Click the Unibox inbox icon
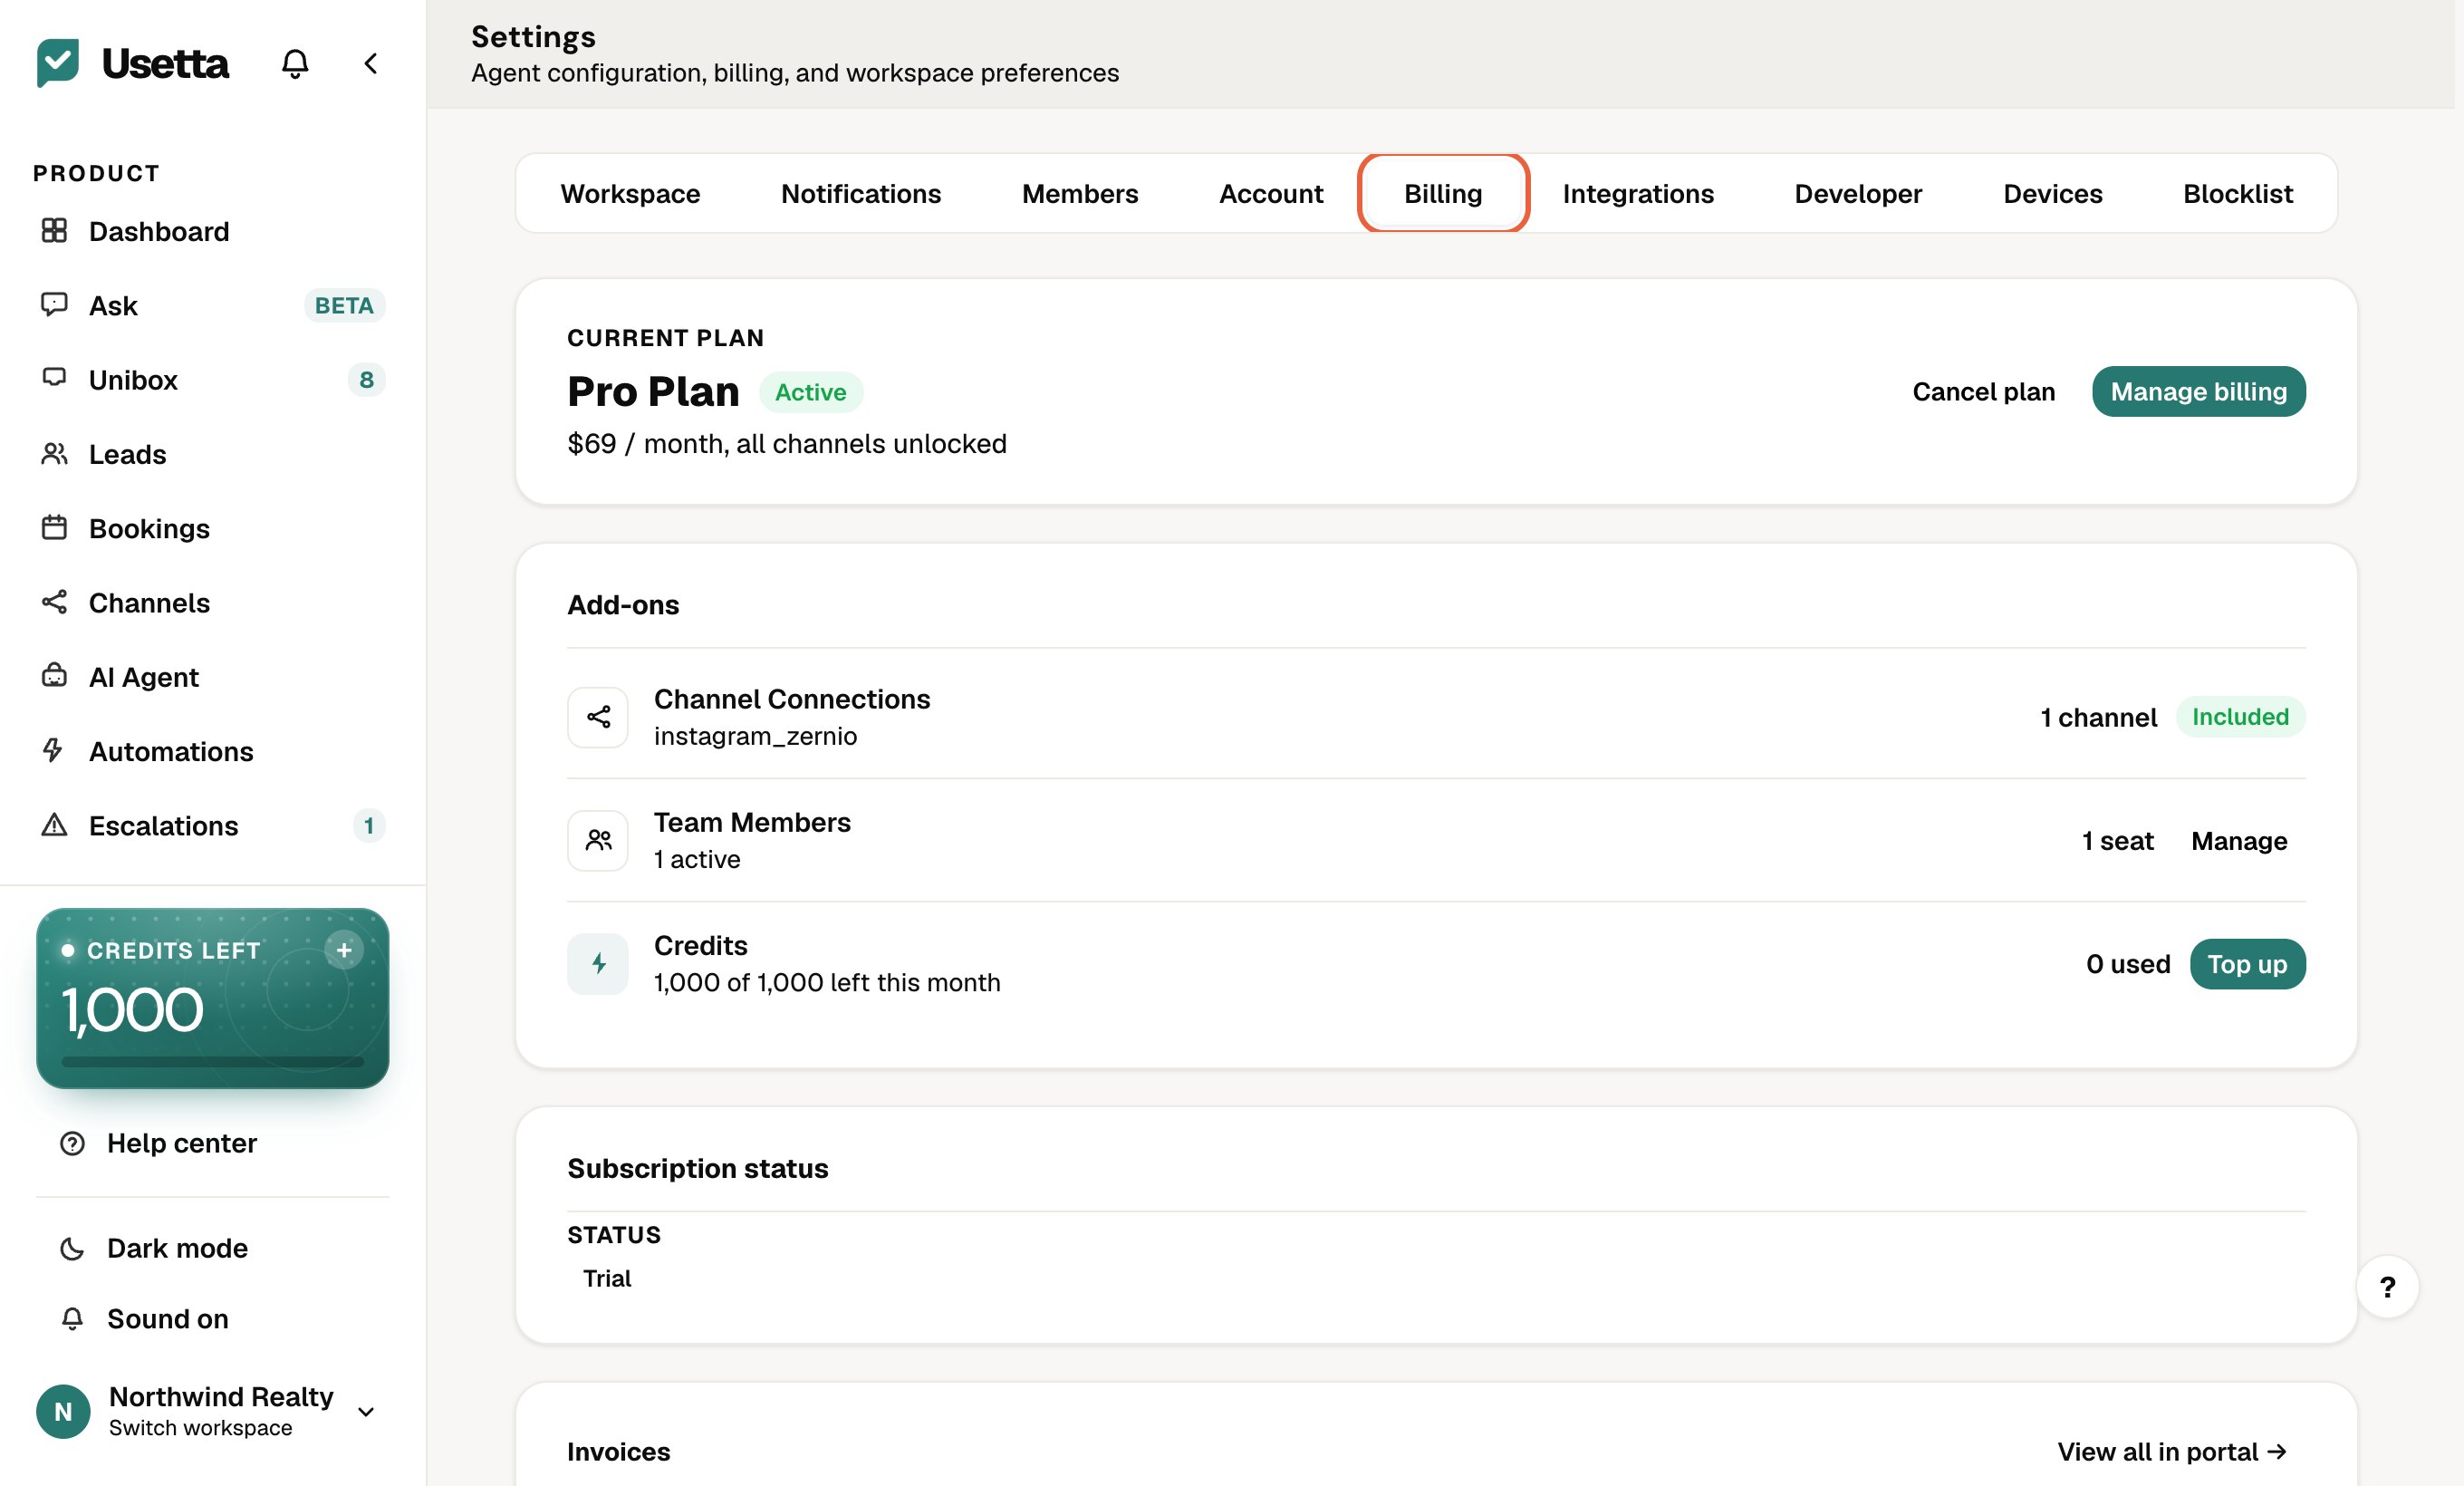The image size is (2464, 1486). [x=54, y=378]
